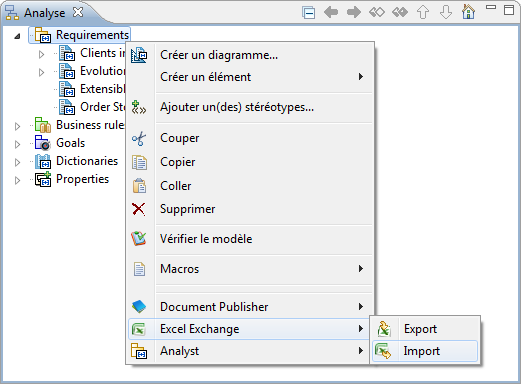Open the Analyst submenu
Image resolution: width=521 pixels, height=384 pixels.
click(x=250, y=351)
